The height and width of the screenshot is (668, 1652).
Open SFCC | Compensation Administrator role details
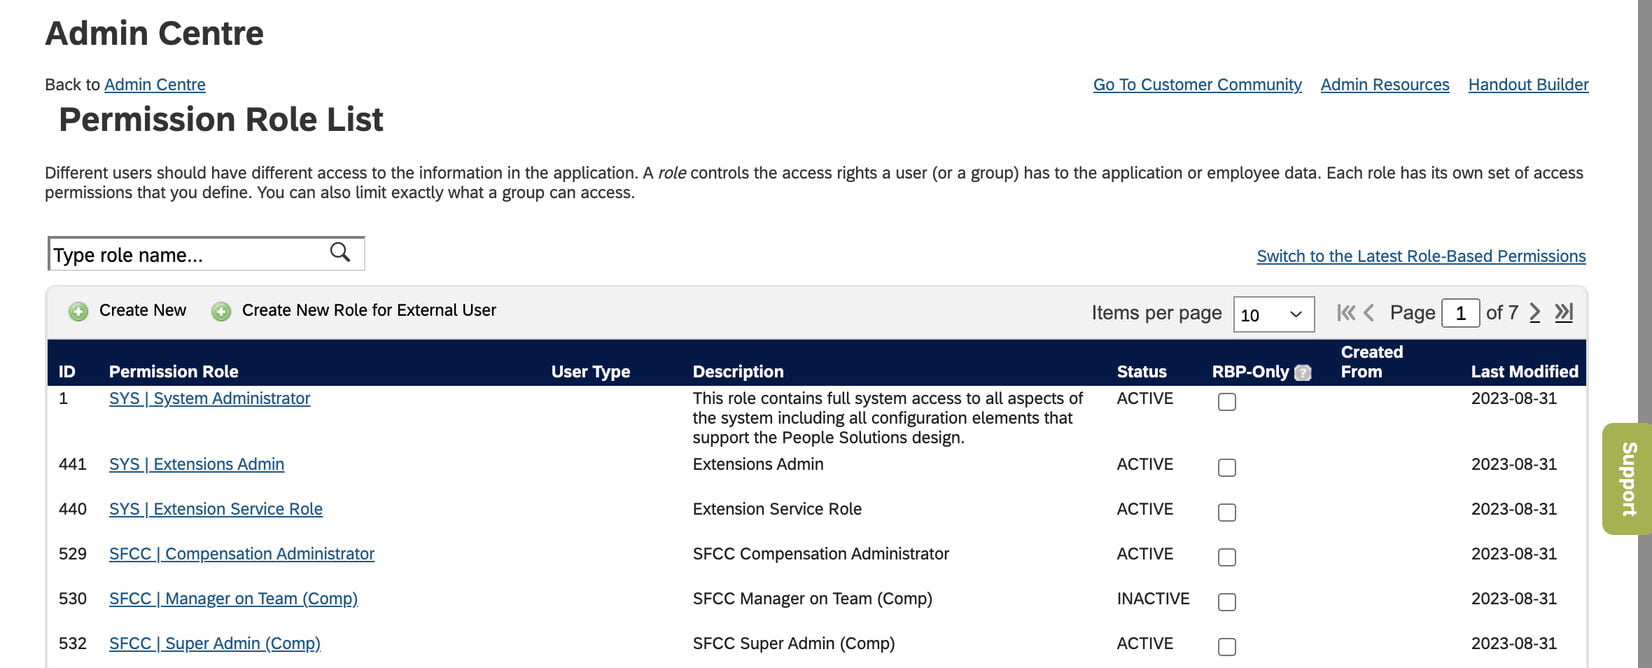point(241,553)
